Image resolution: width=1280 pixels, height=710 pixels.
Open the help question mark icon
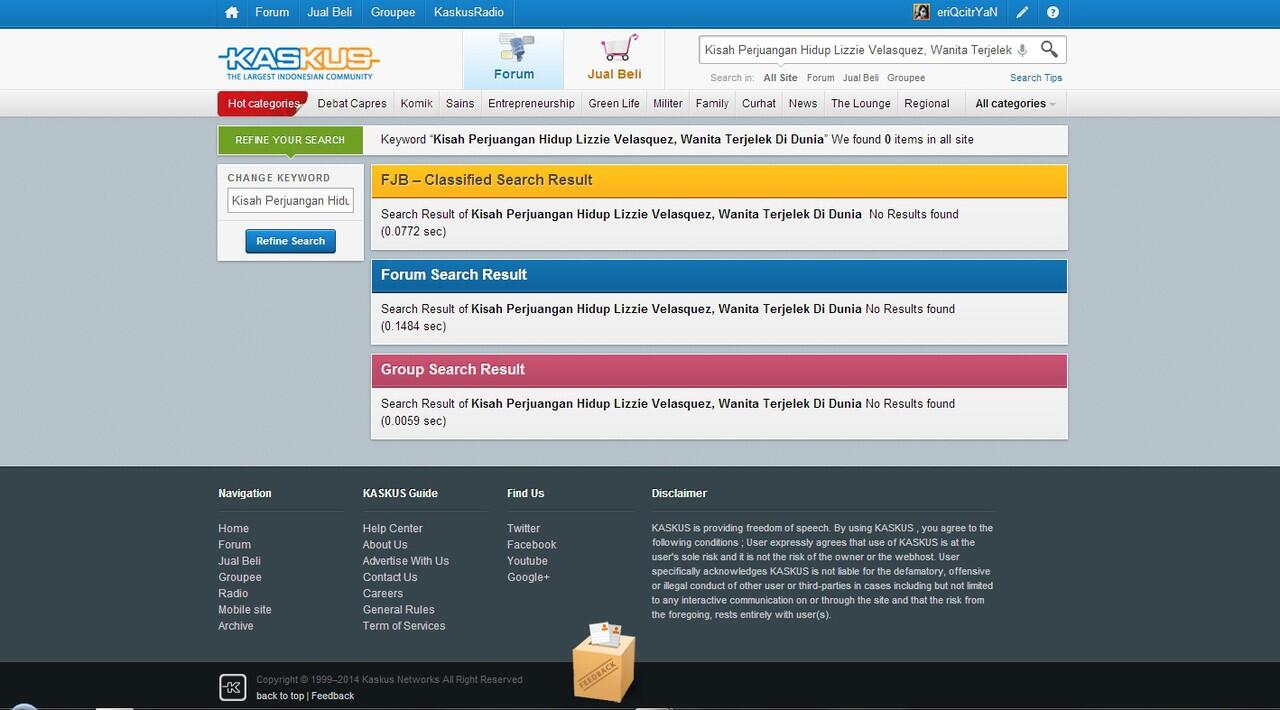(x=1053, y=13)
